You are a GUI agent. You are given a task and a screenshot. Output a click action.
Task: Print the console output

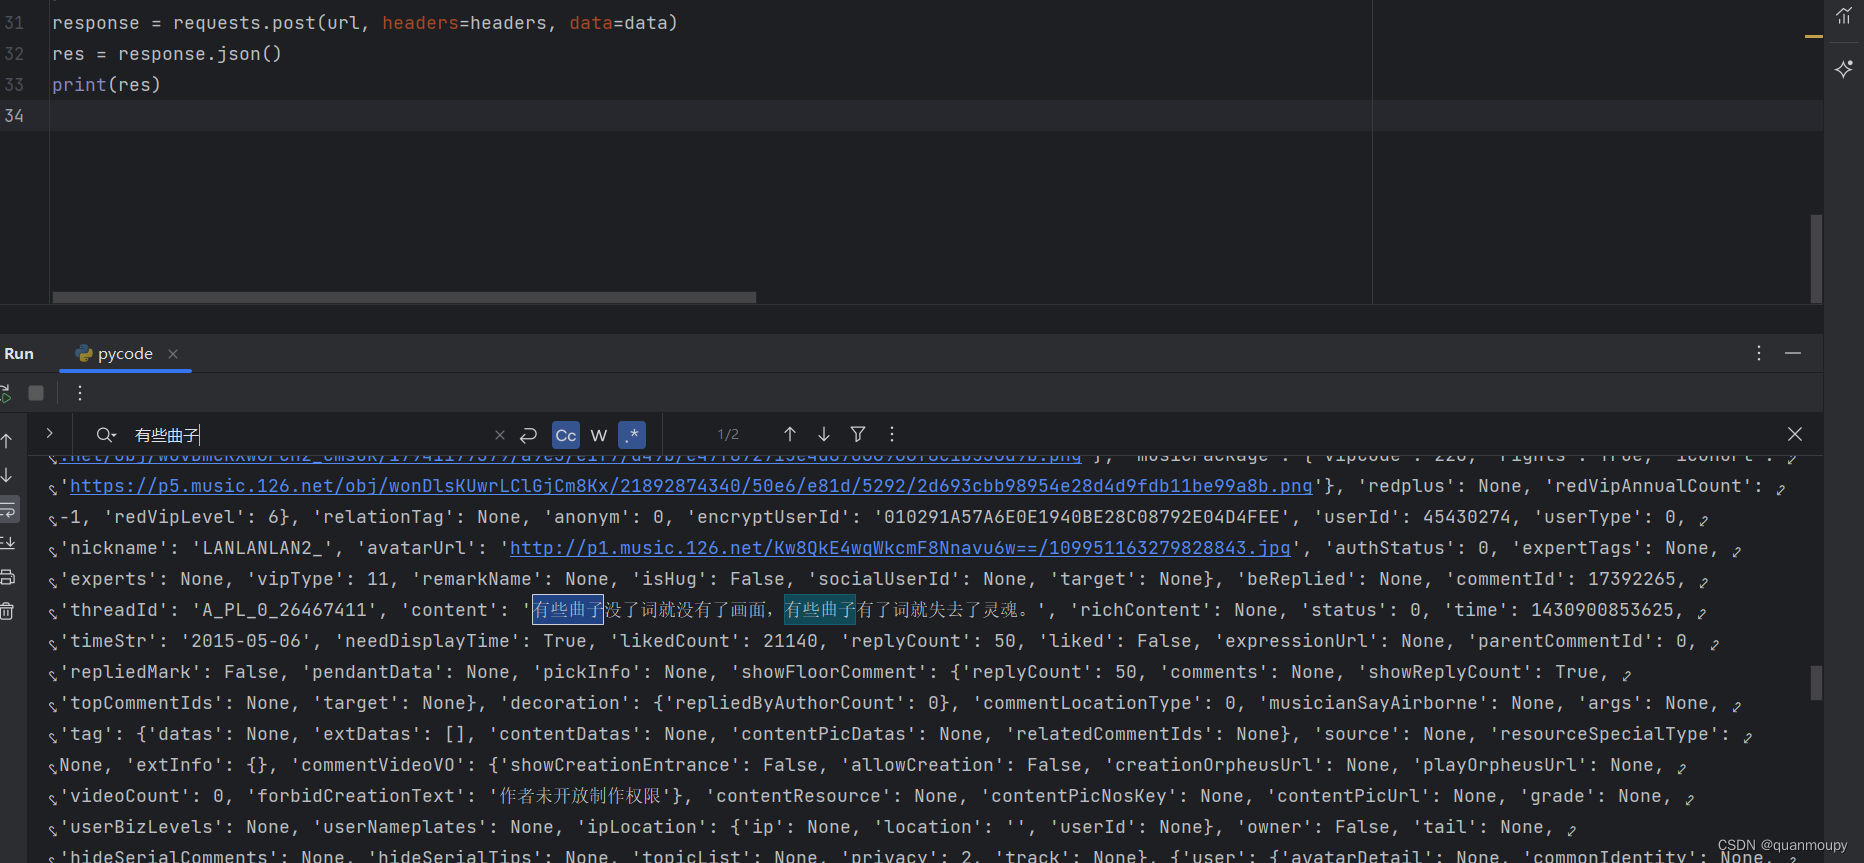click(7, 577)
